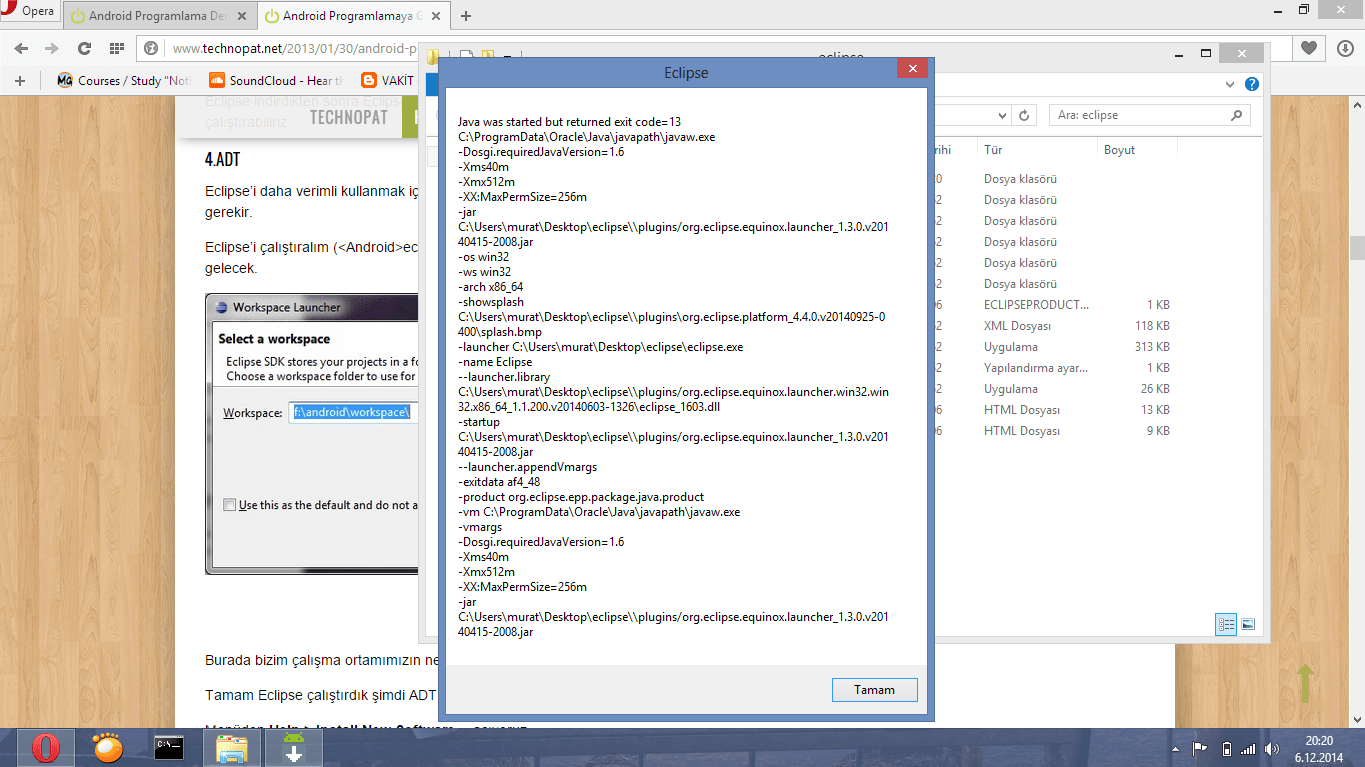This screenshot has width=1365, height=767.
Task: Click the '313 KB' size cell
Action: click(x=1153, y=347)
